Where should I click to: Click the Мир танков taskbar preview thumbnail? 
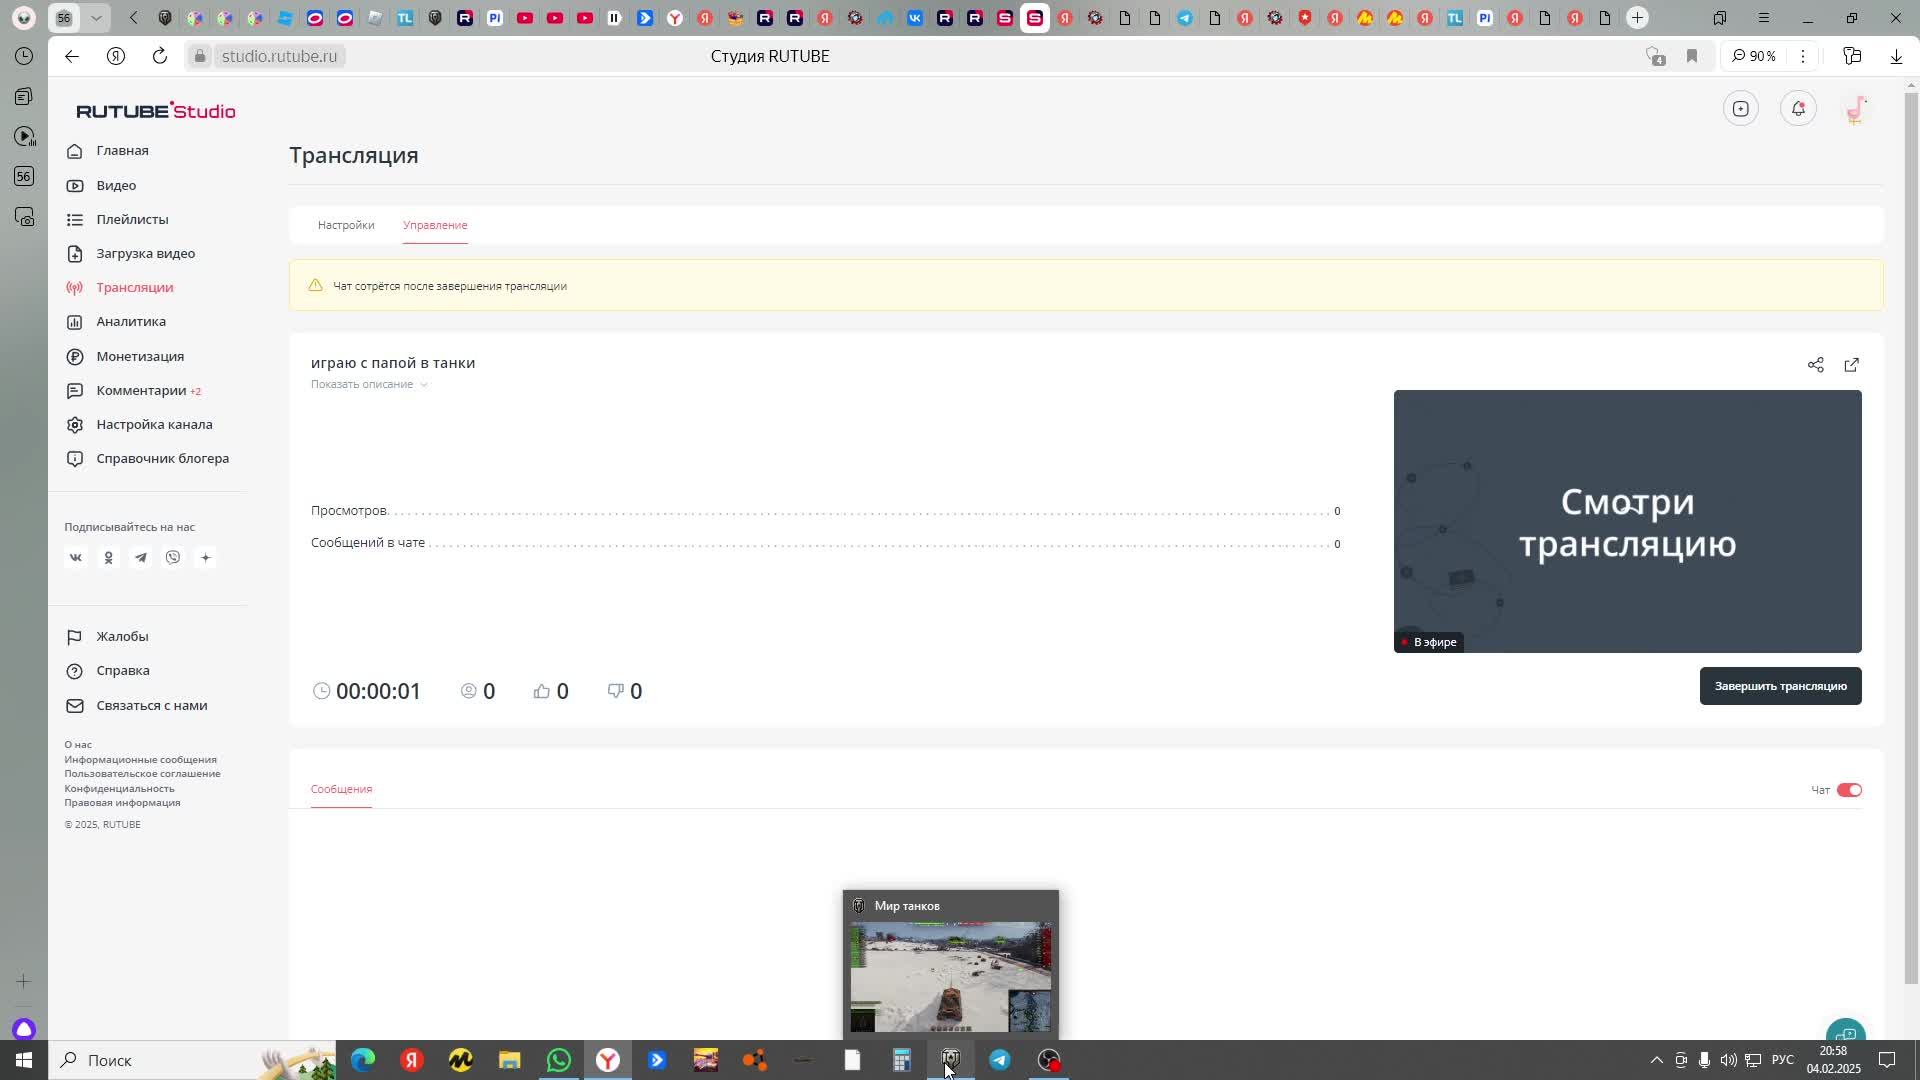(950, 975)
